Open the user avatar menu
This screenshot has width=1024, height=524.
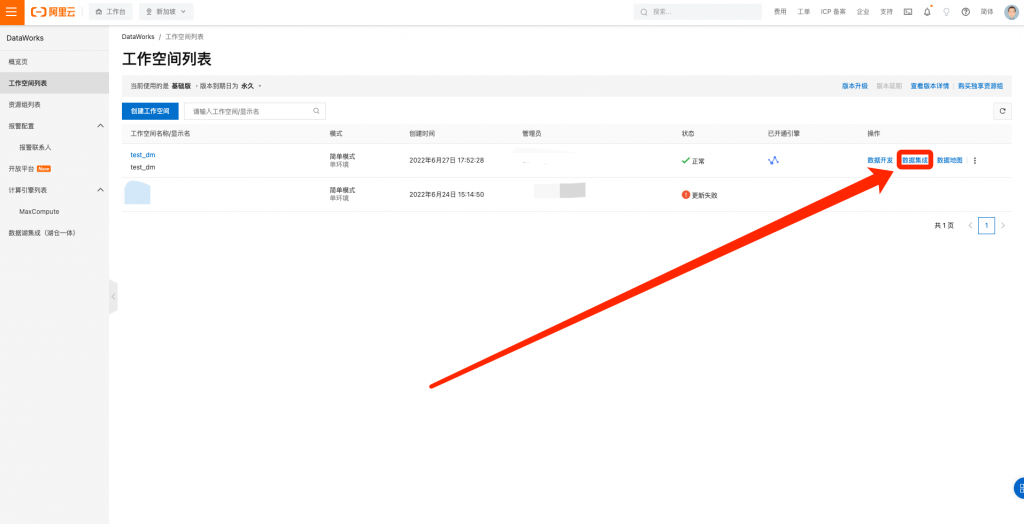[x=1011, y=12]
